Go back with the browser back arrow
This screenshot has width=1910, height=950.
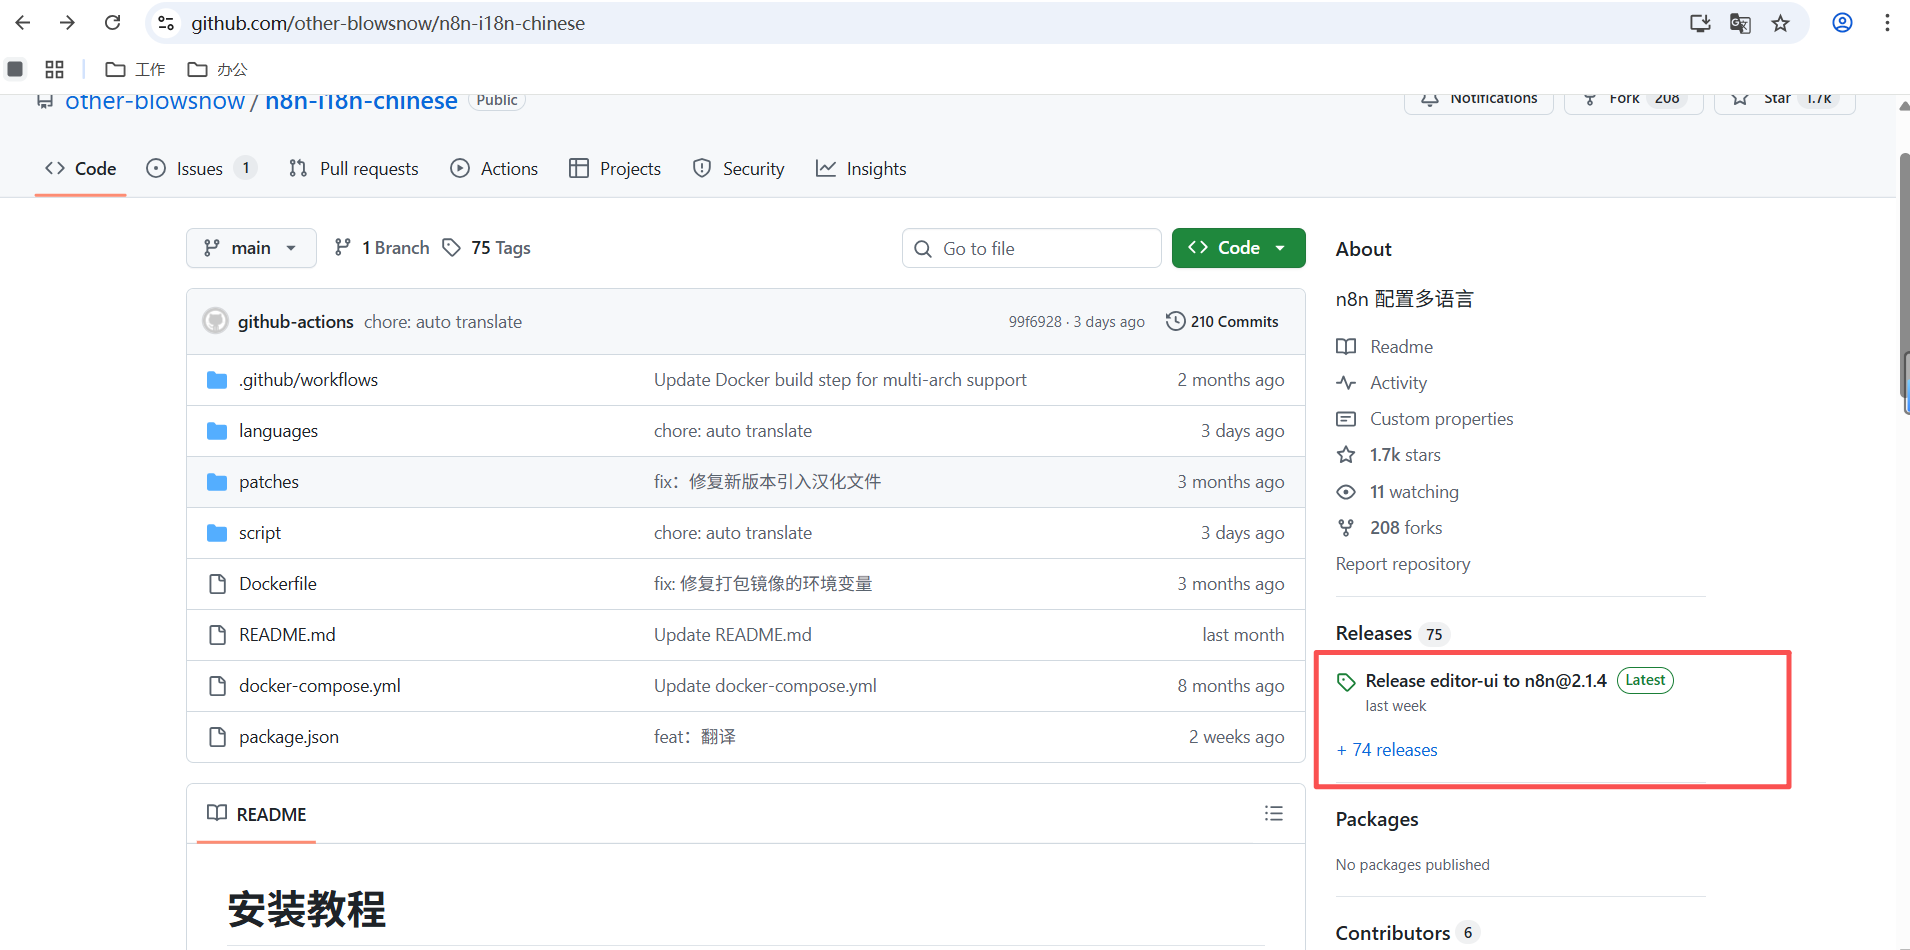tap(23, 23)
